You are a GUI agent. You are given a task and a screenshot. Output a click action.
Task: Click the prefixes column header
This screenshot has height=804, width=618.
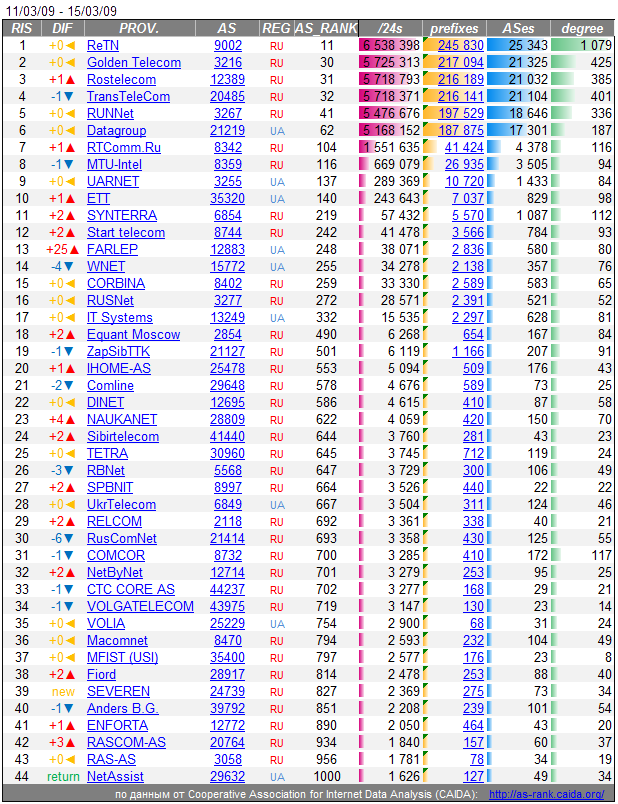(454, 29)
